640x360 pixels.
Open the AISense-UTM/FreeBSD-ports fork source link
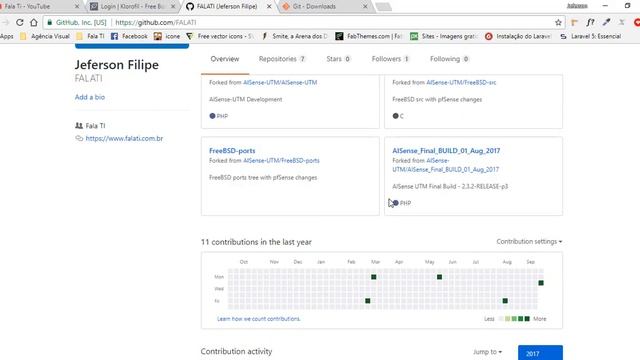281,161
